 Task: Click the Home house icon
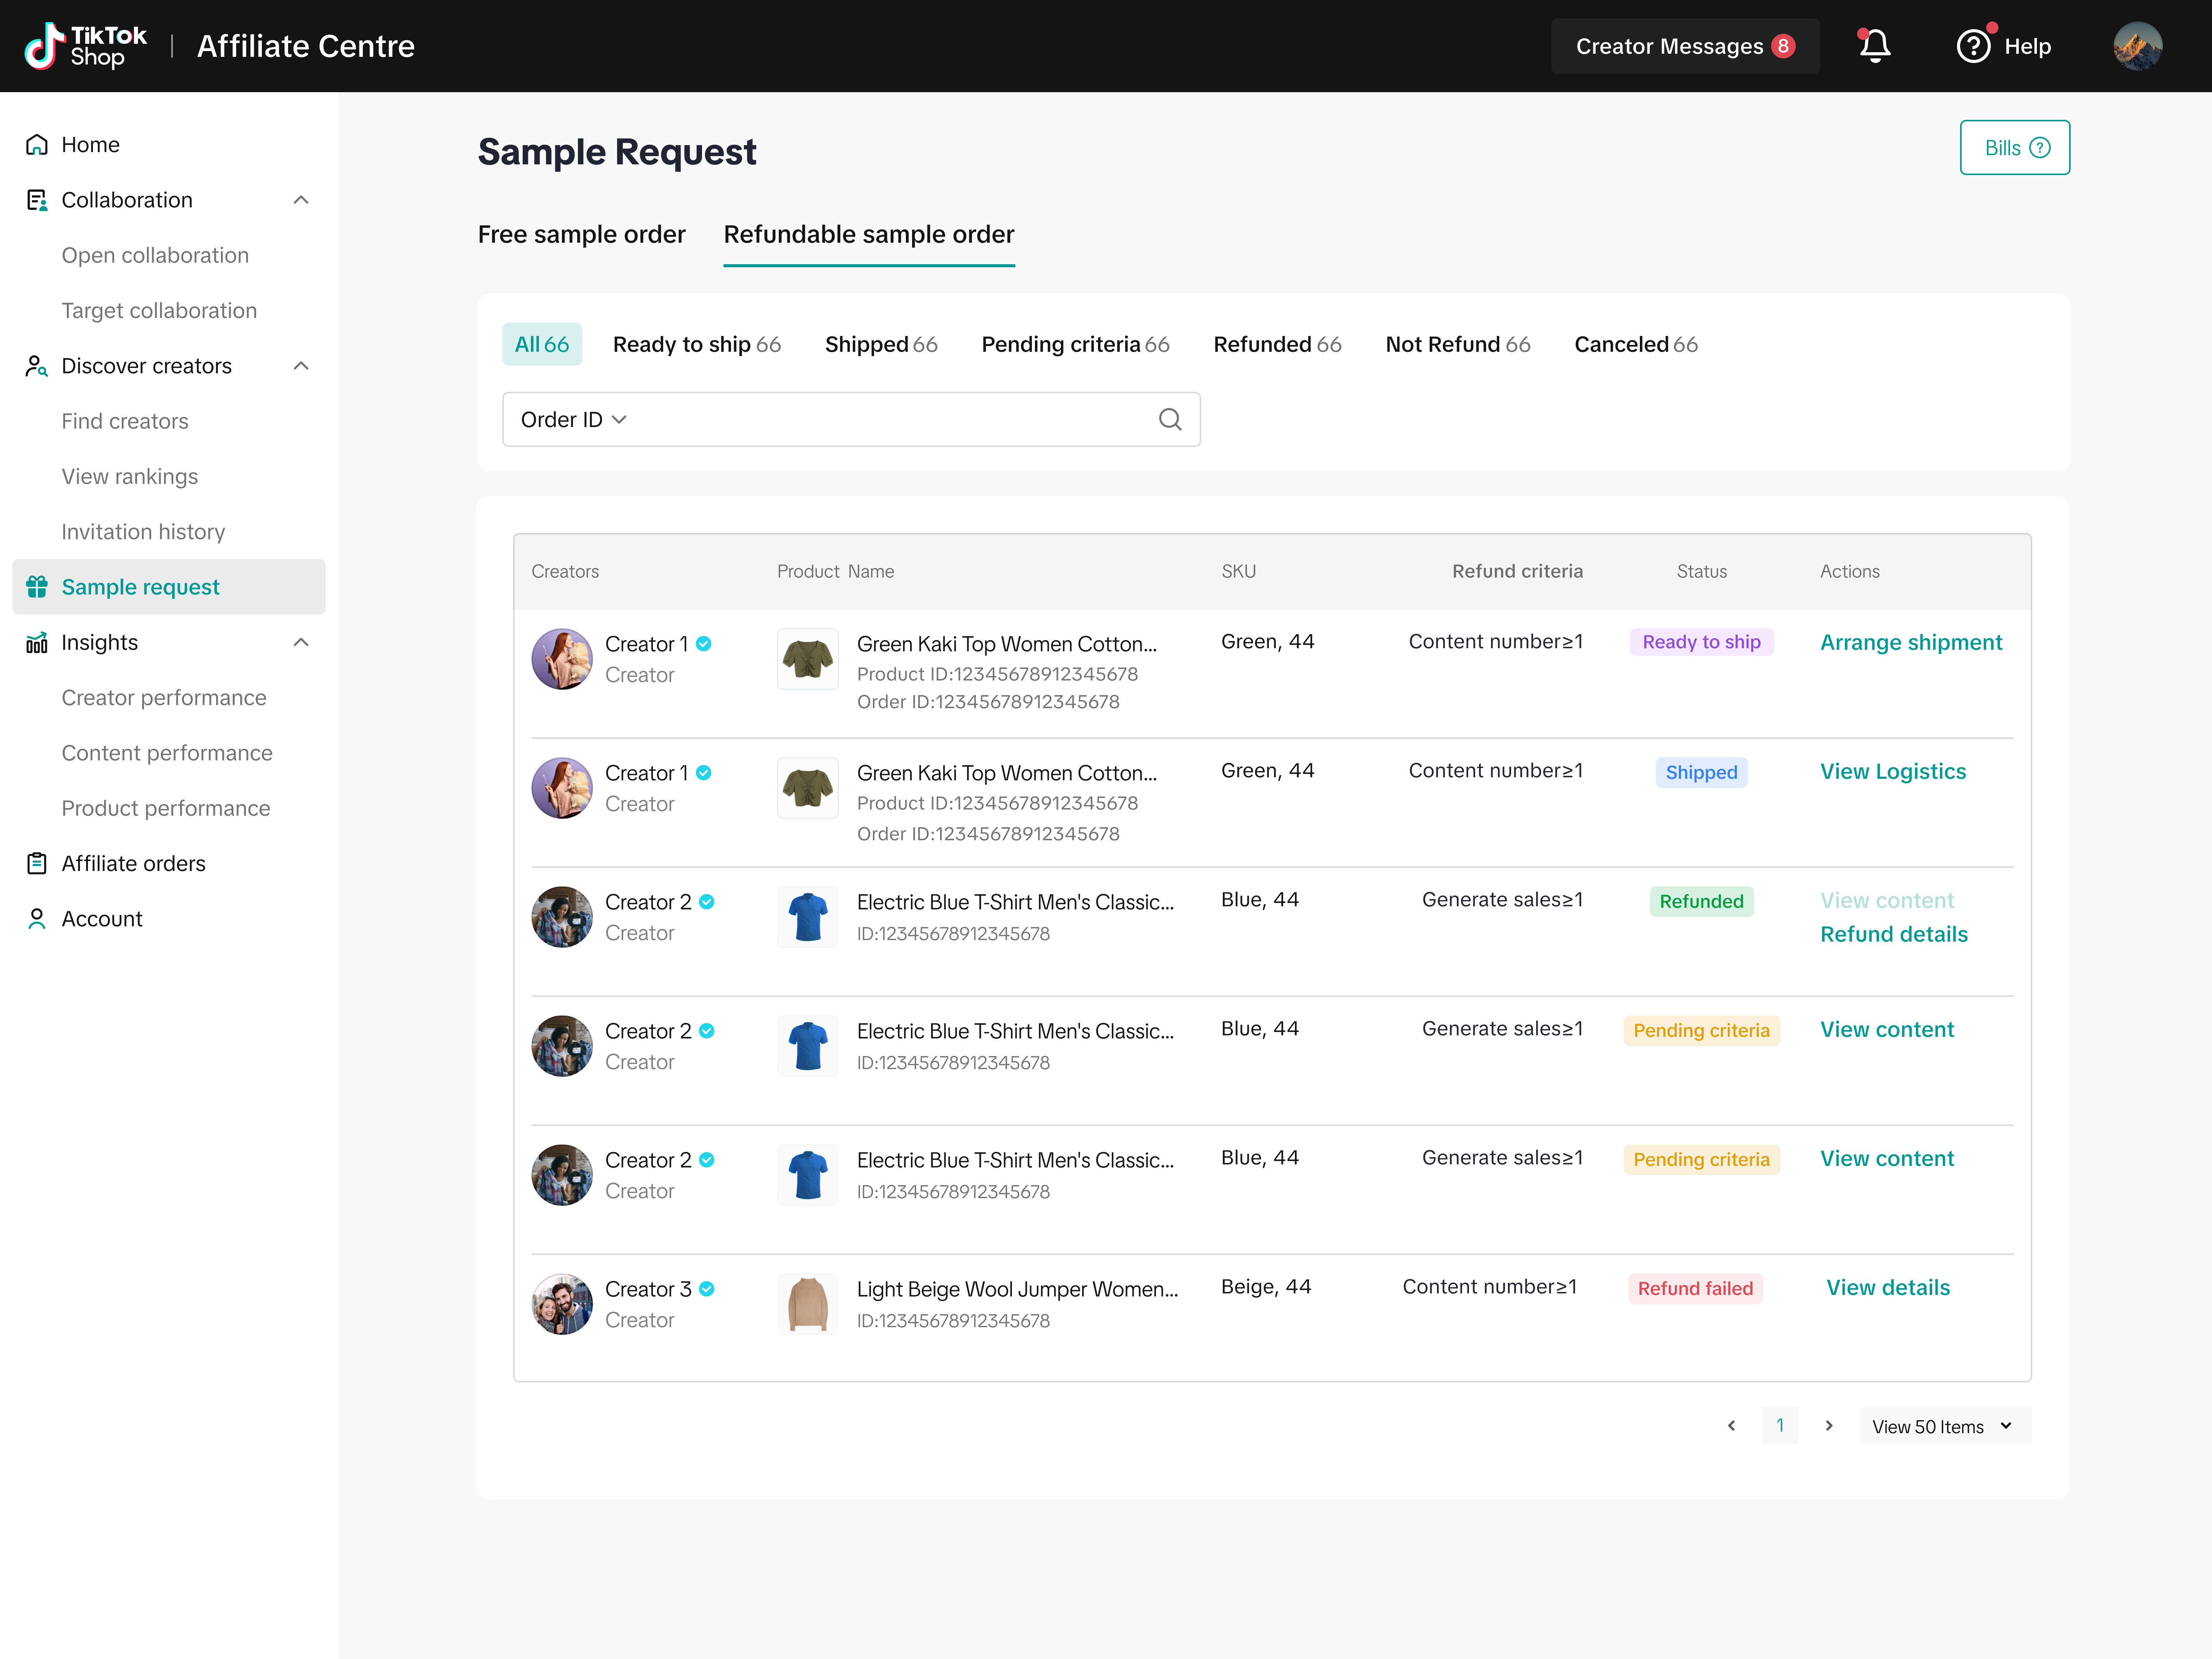click(x=37, y=145)
